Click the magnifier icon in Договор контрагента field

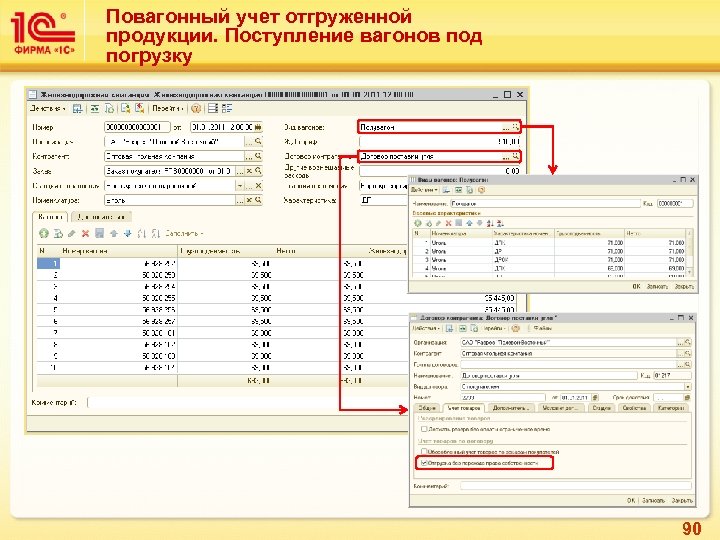click(516, 156)
